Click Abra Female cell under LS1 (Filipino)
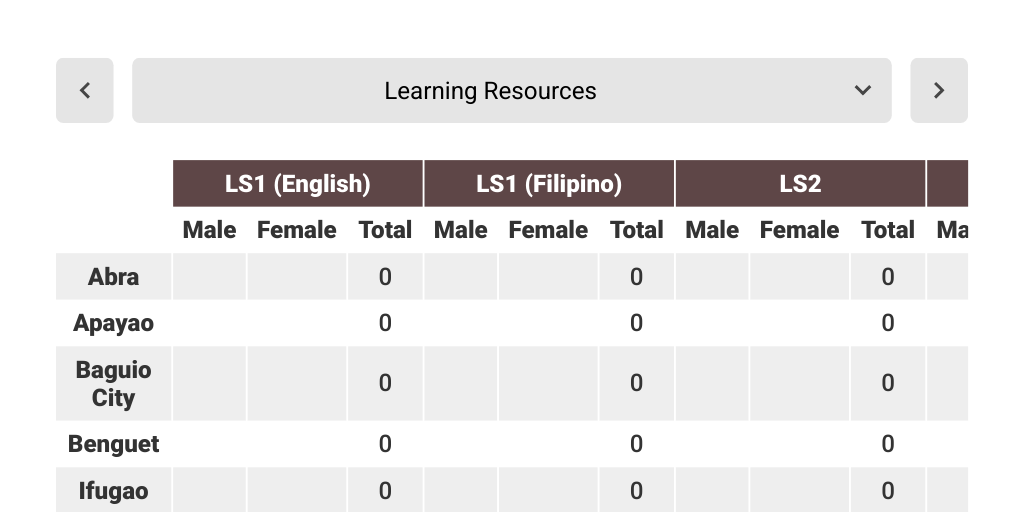The height and width of the screenshot is (512, 1024). click(x=549, y=277)
